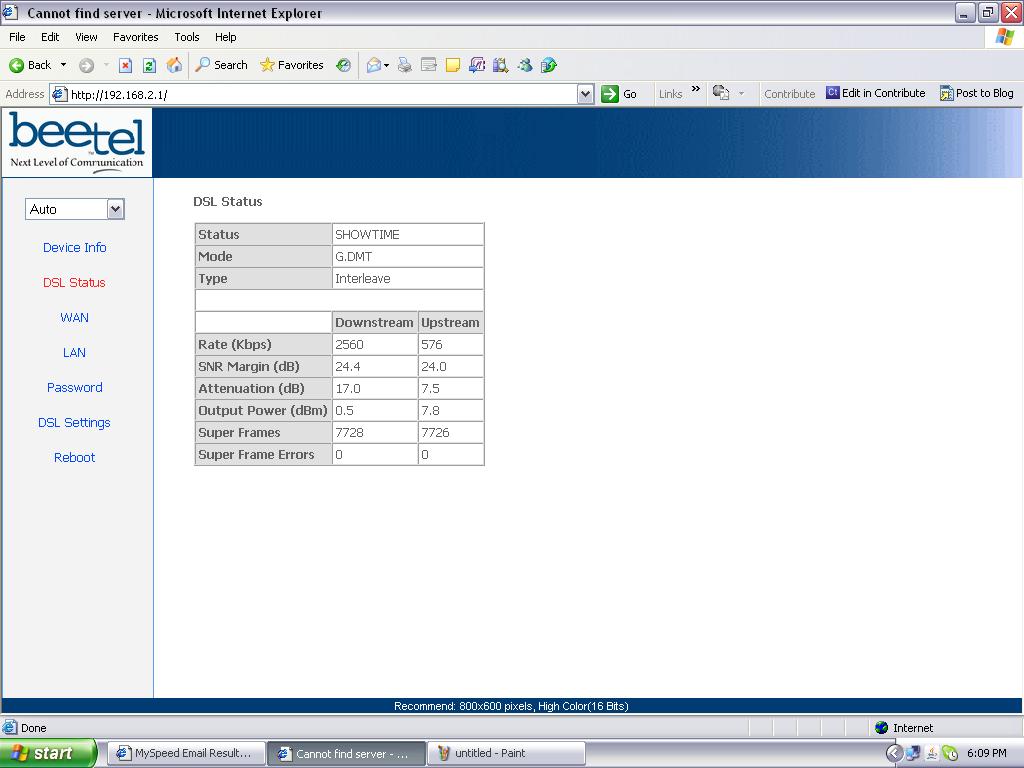Image resolution: width=1024 pixels, height=768 pixels.
Task: Click the Stop page loading icon
Action: 125,65
